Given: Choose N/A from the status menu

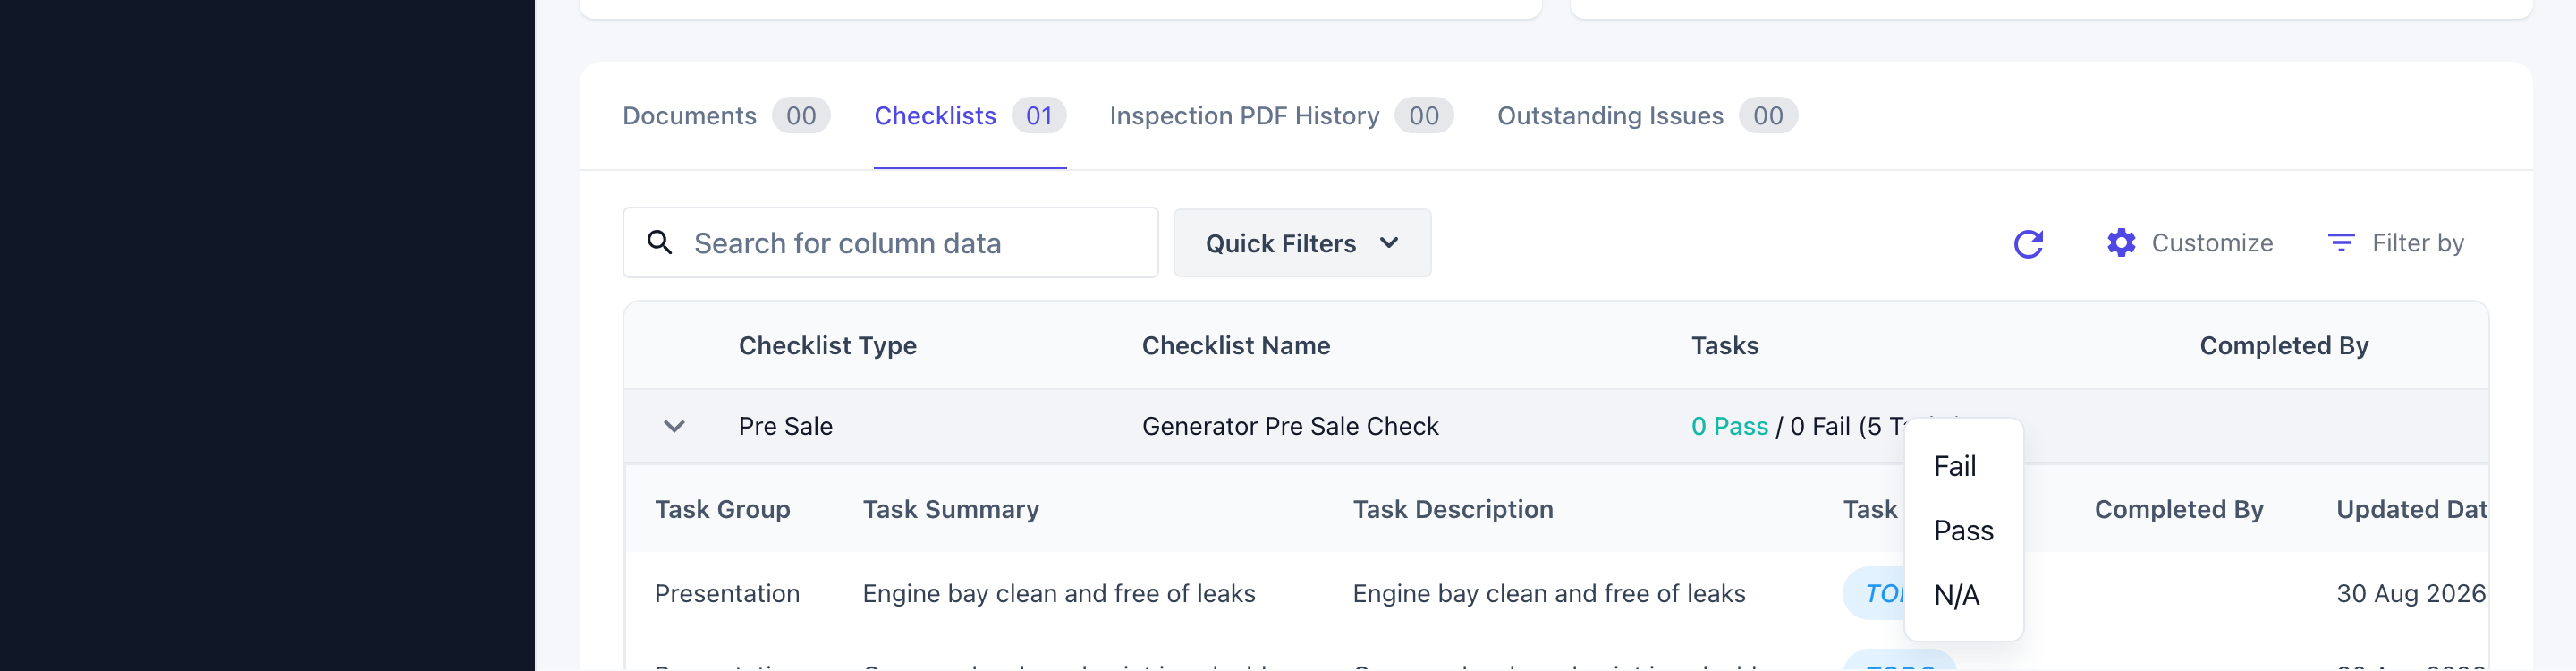Looking at the screenshot, I should coord(1956,595).
